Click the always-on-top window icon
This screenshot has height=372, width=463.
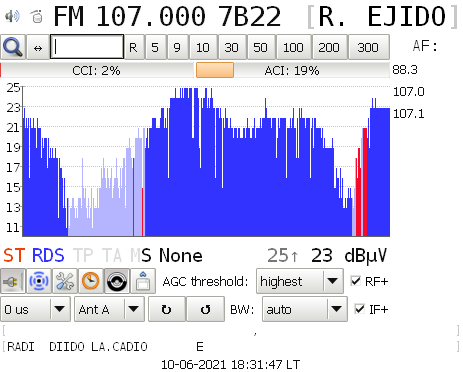(x=143, y=281)
